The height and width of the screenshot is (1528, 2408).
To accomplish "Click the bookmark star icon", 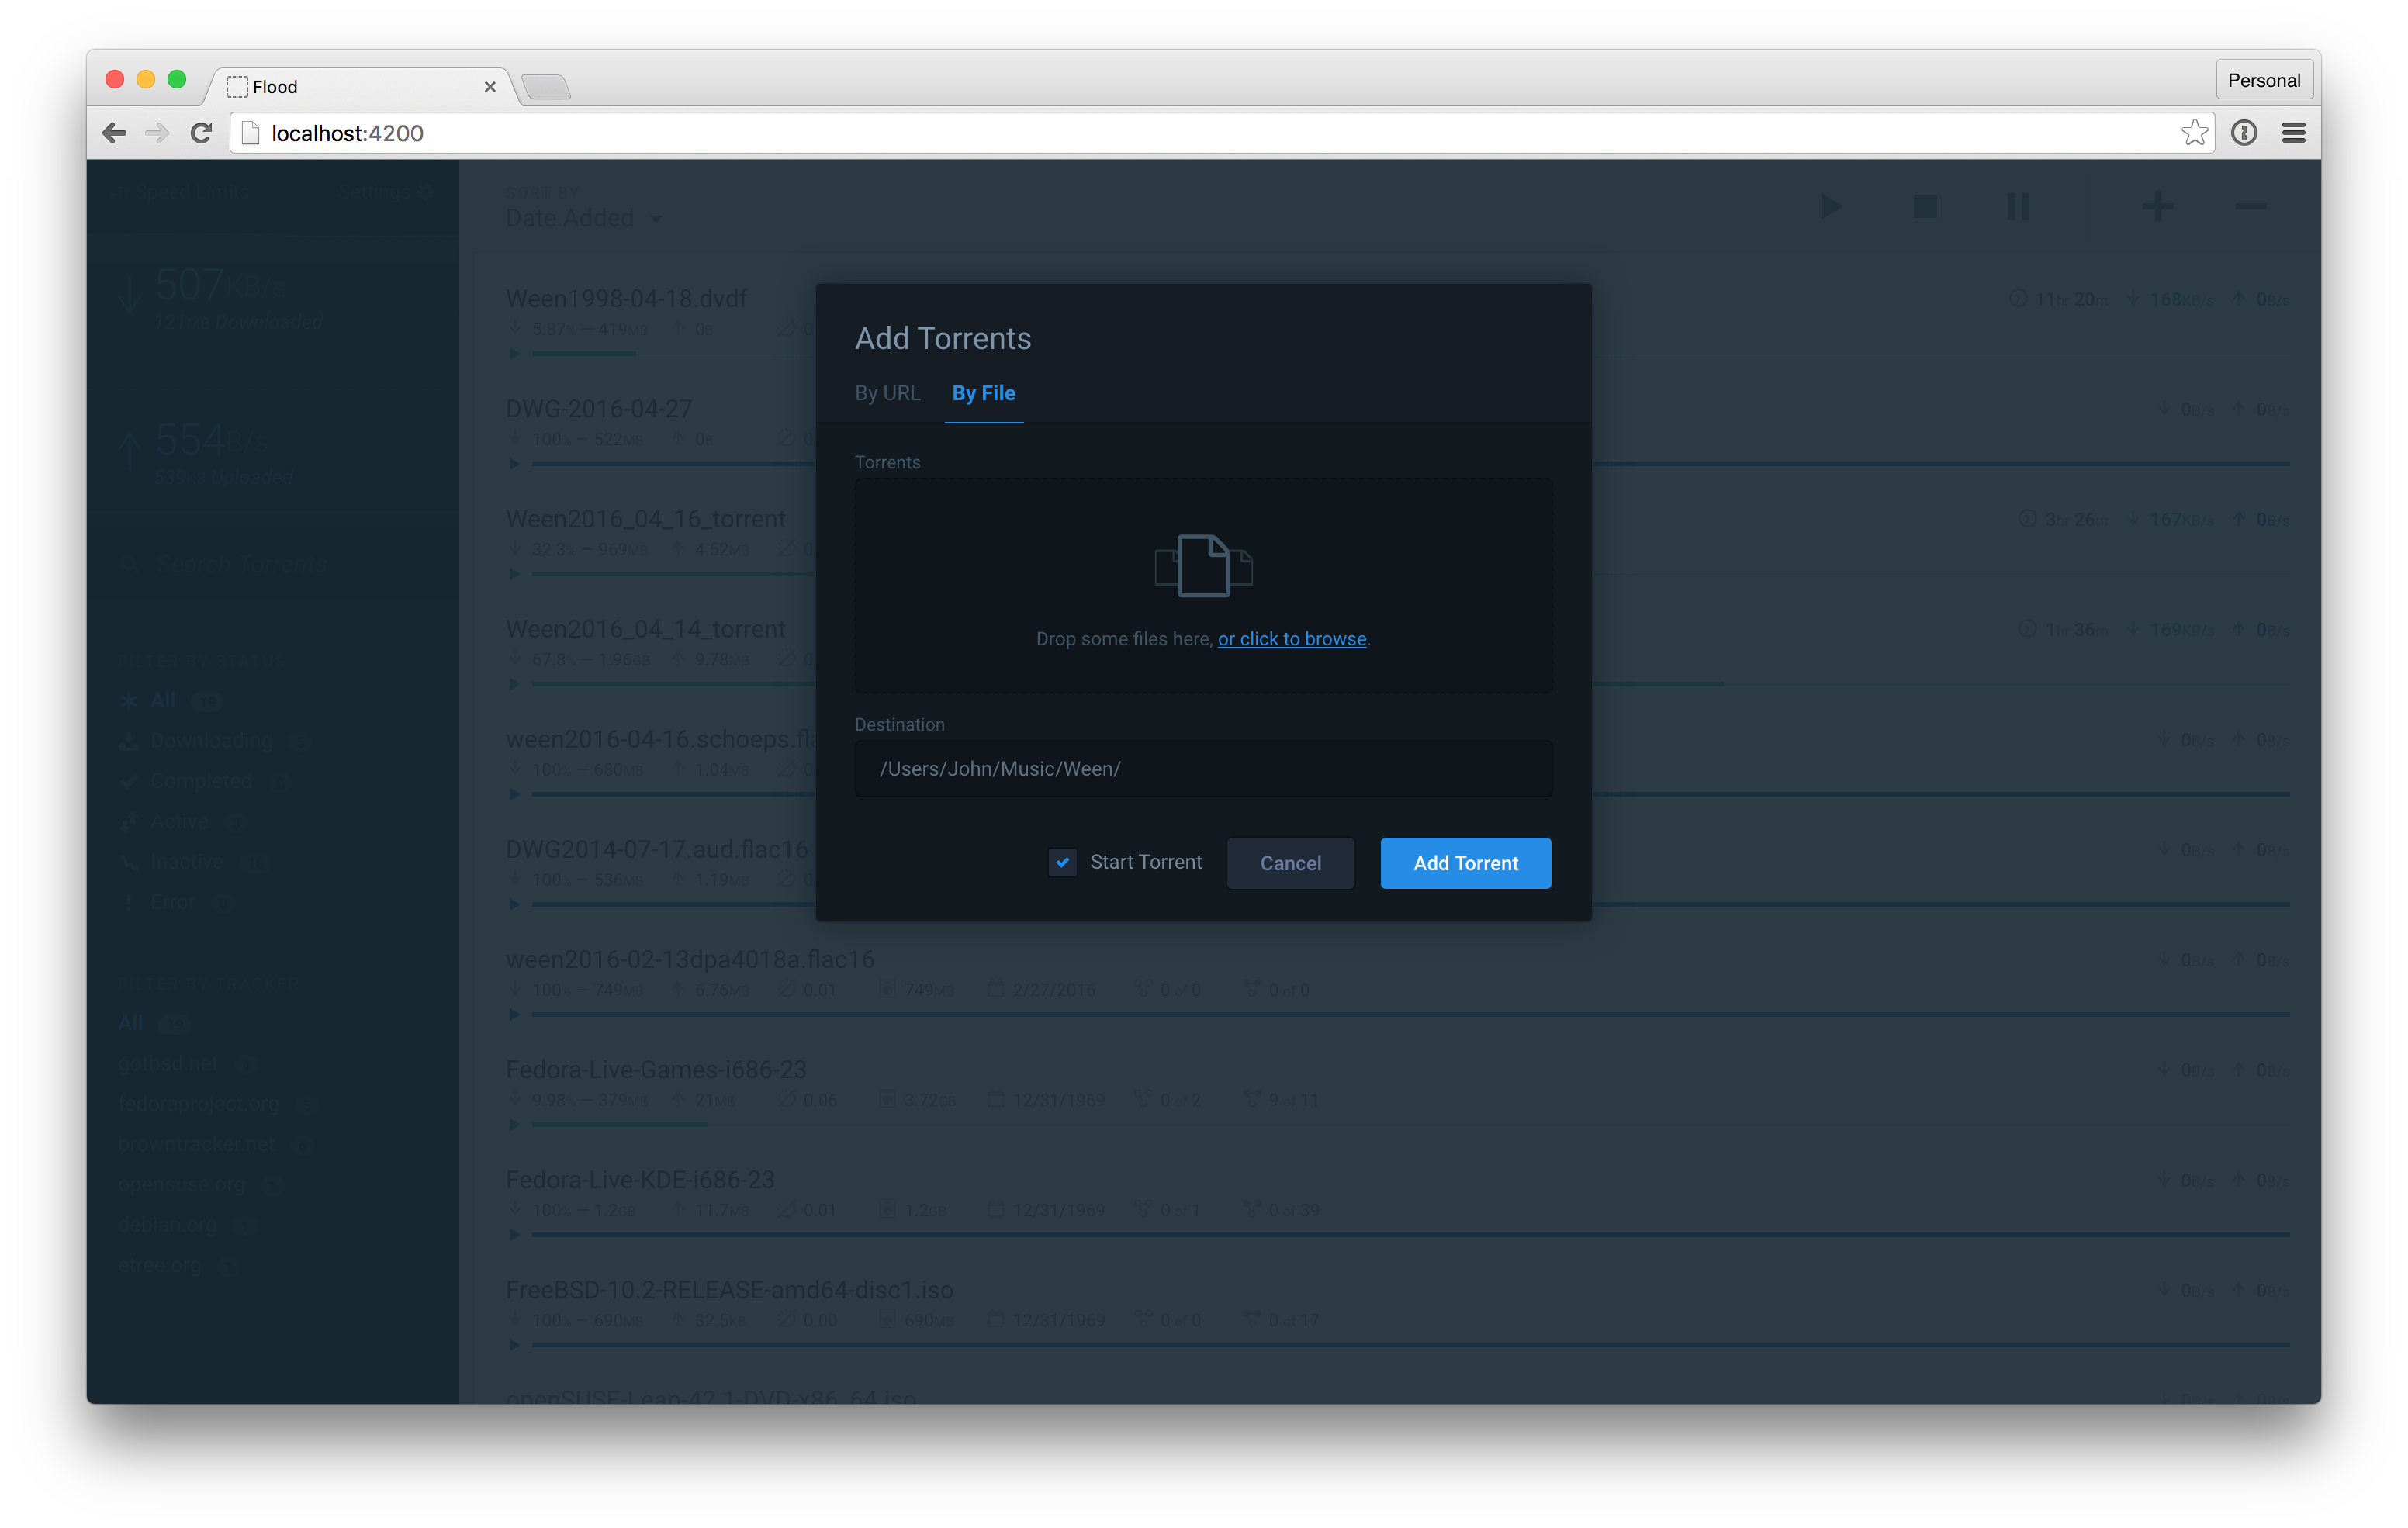I will [x=2194, y=133].
